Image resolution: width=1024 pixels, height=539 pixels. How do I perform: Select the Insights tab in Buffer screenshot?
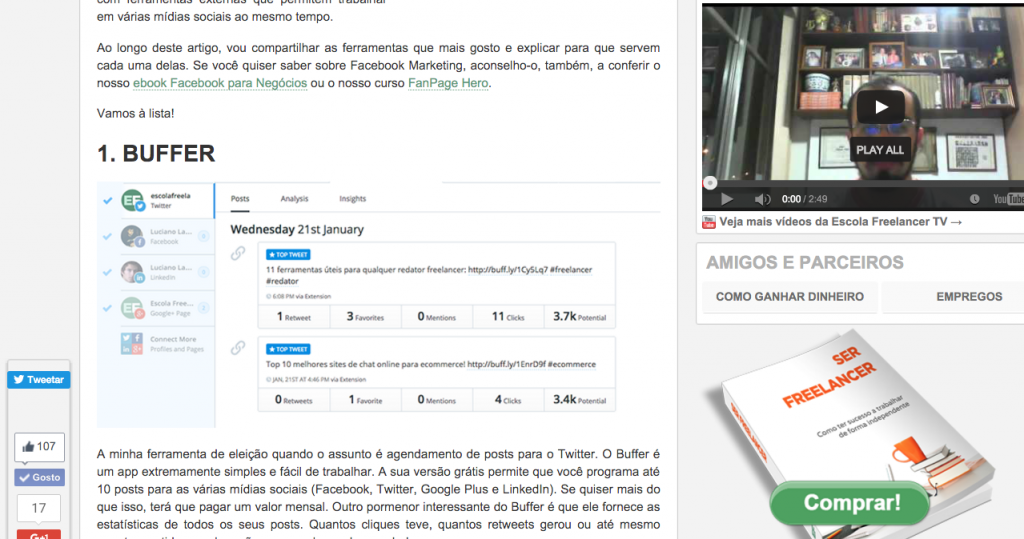[x=353, y=199]
